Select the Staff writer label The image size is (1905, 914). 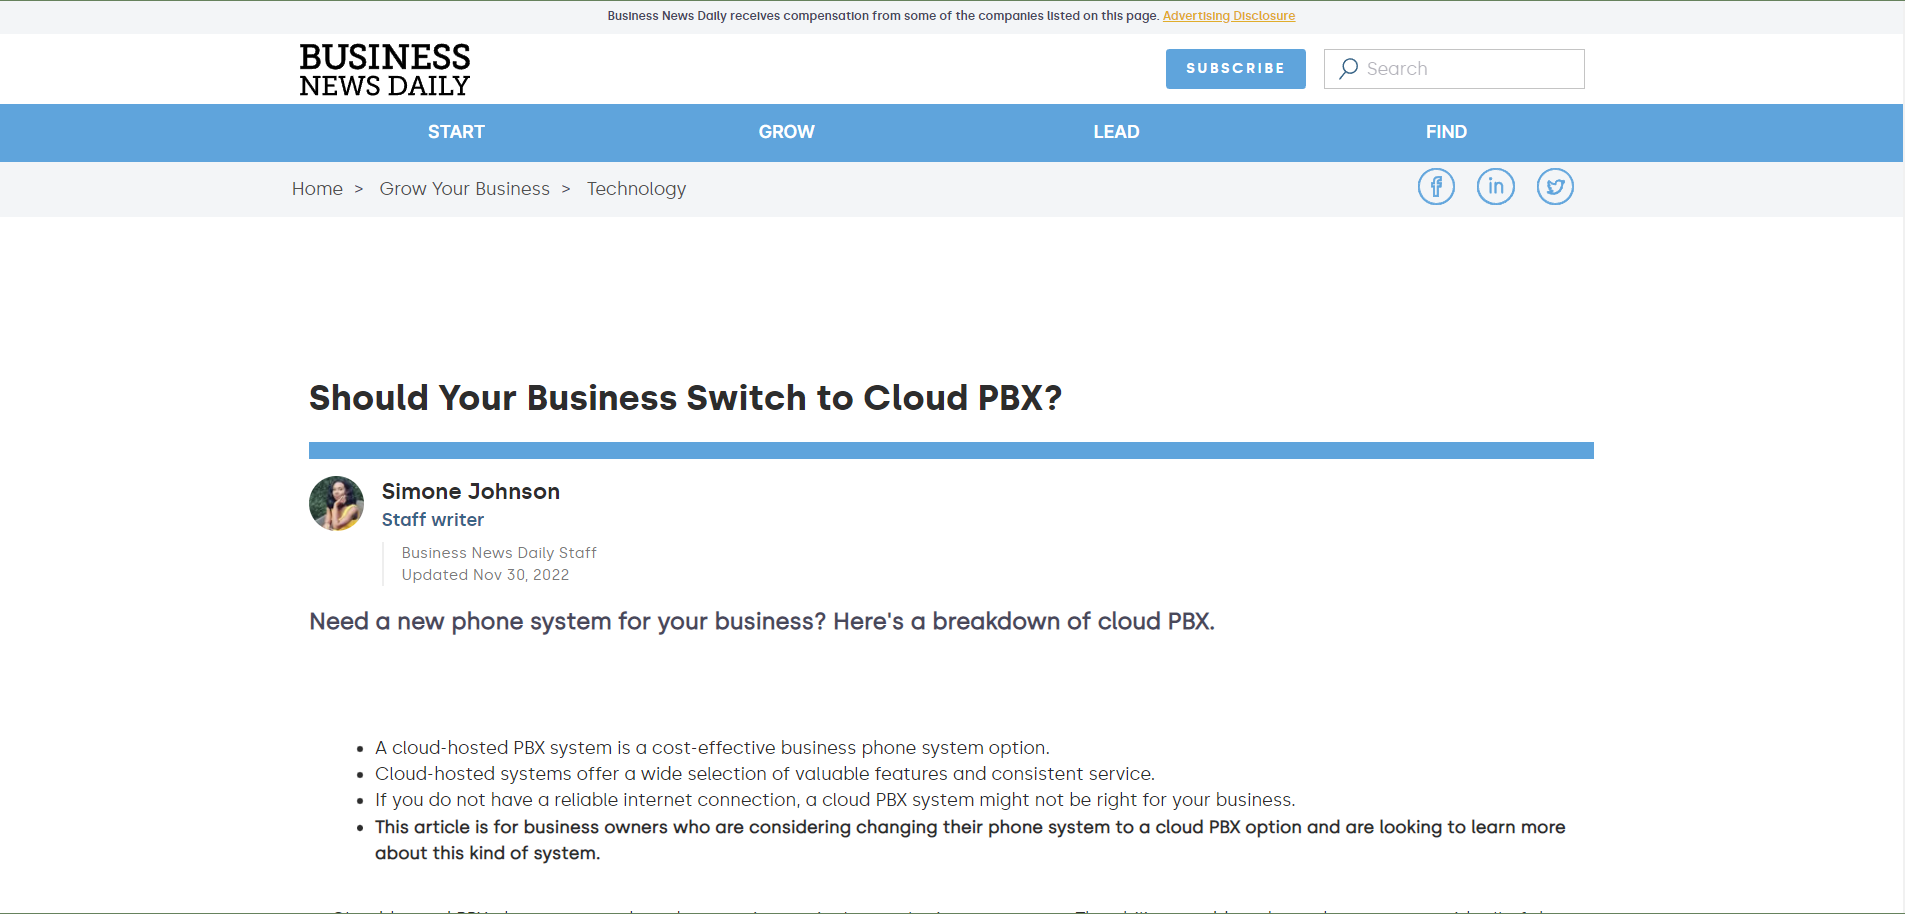point(433,520)
